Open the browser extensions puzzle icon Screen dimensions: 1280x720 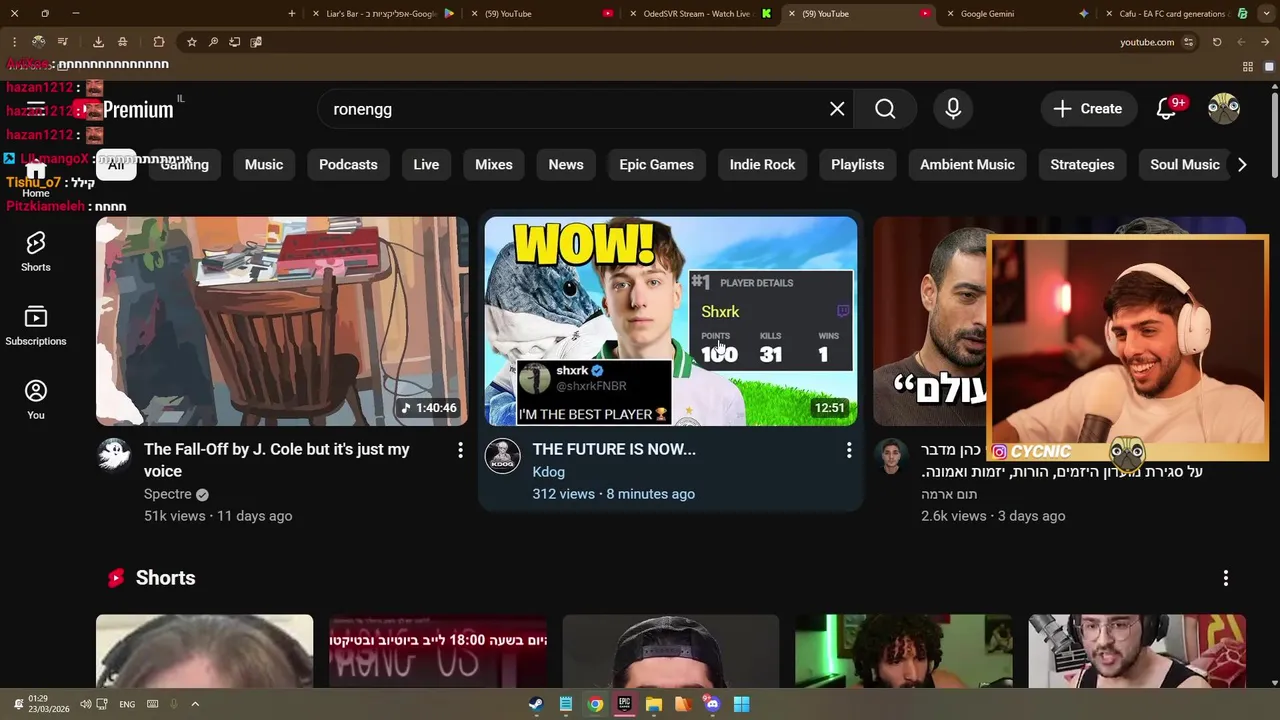click(x=159, y=42)
